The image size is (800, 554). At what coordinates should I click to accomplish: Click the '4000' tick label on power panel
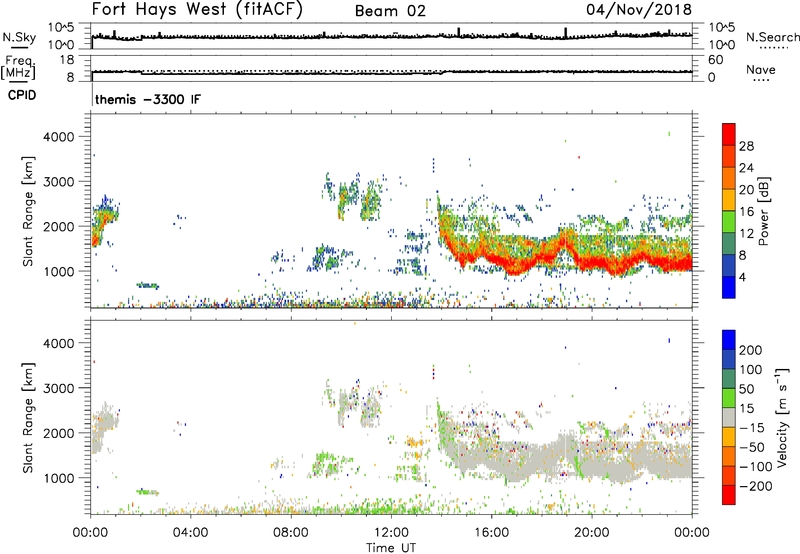(59, 137)
